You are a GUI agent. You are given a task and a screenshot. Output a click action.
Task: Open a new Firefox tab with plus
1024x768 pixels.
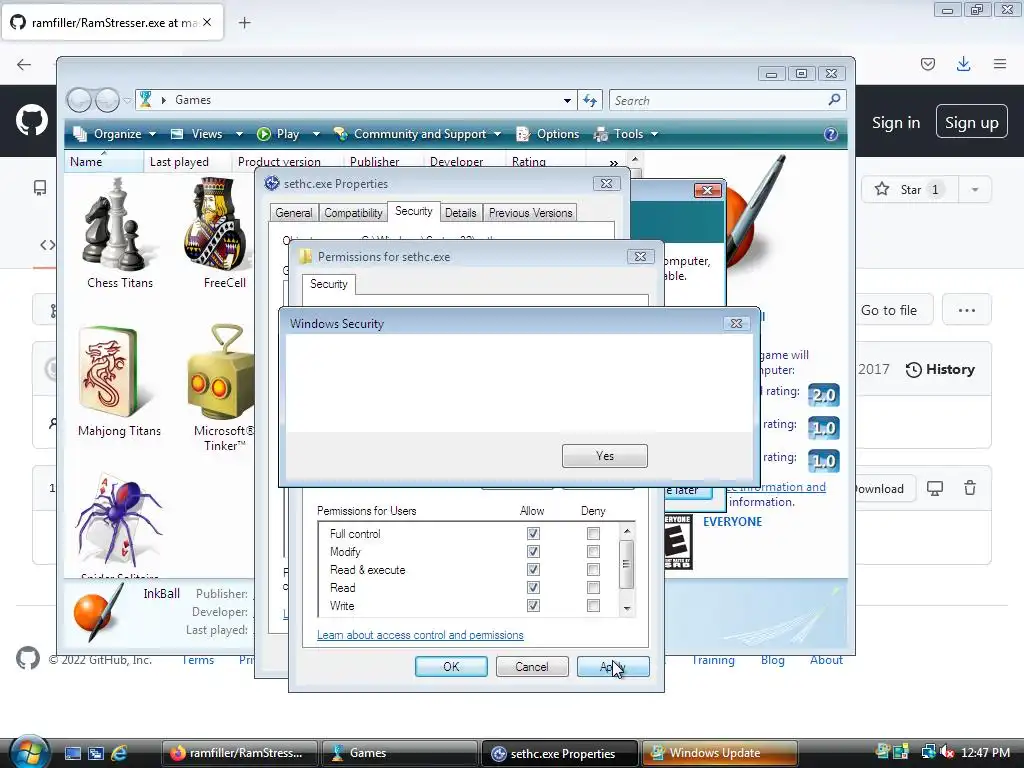click(244, 23)
